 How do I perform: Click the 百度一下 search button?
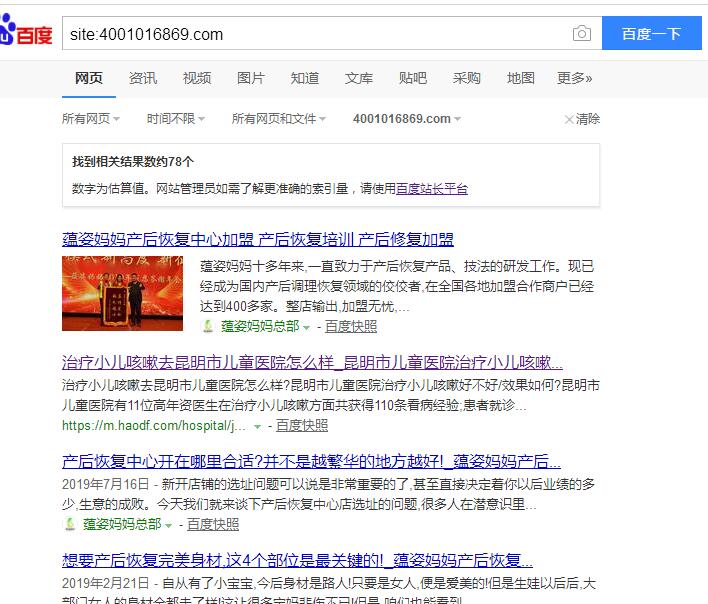(652, 33)
